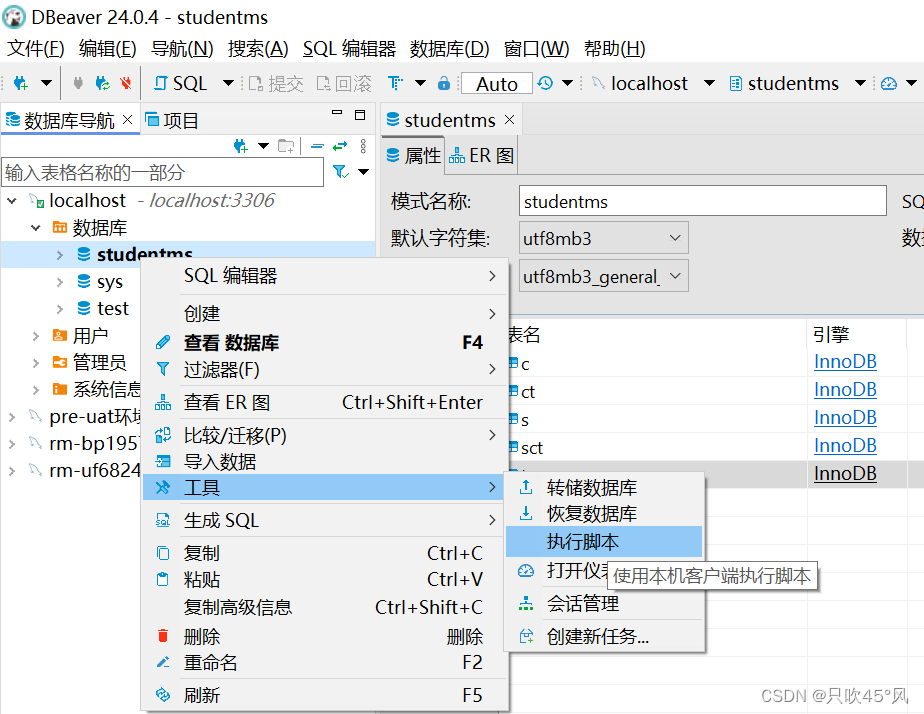This screenshot has height=714, width=924.
Task: Click the new database connection toolbar icon
Action: [21, 83]
